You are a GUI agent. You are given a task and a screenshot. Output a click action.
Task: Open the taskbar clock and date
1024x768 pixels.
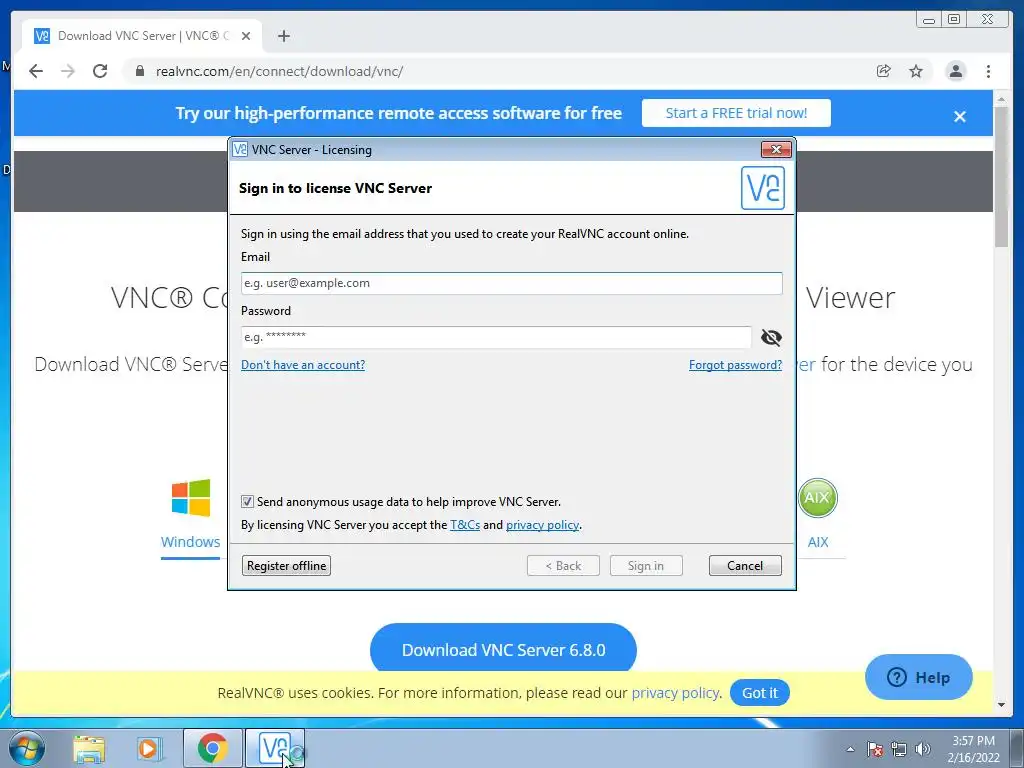coord(973,749)
